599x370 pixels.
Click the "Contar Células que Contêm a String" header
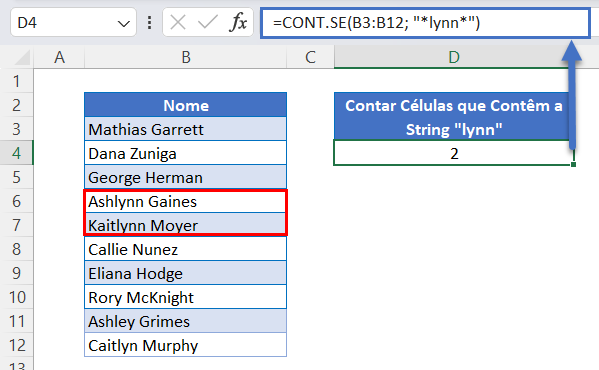tap(454, 116)
